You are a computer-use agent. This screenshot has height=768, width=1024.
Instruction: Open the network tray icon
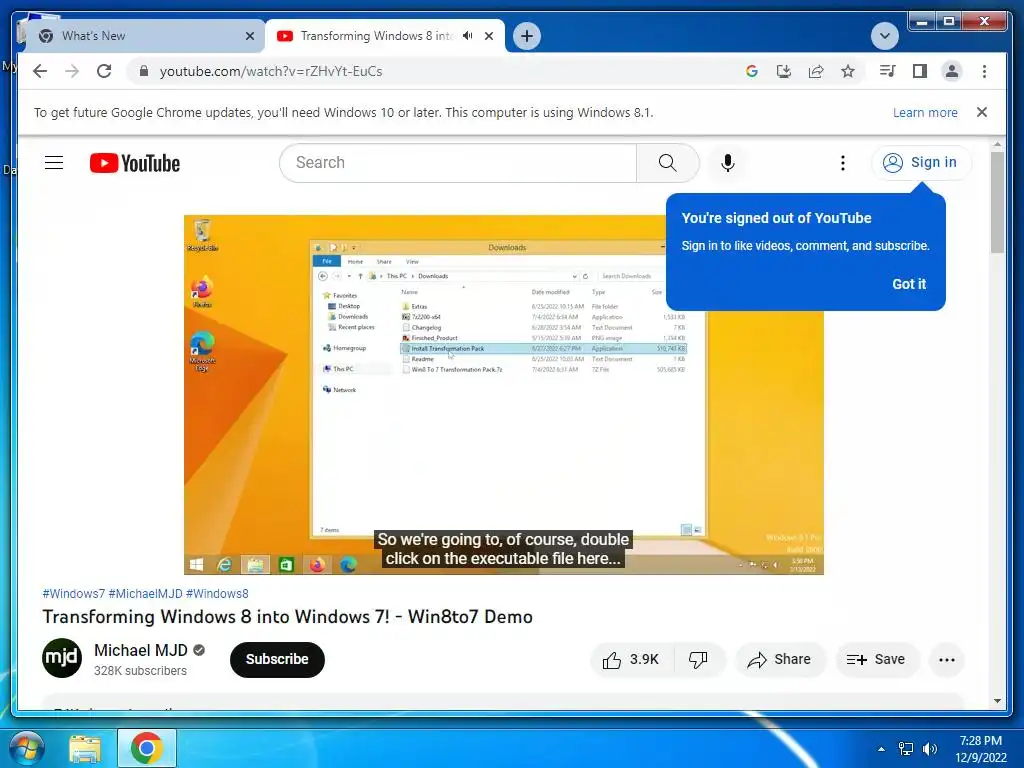pyautogui.click(x=905, y=749)
